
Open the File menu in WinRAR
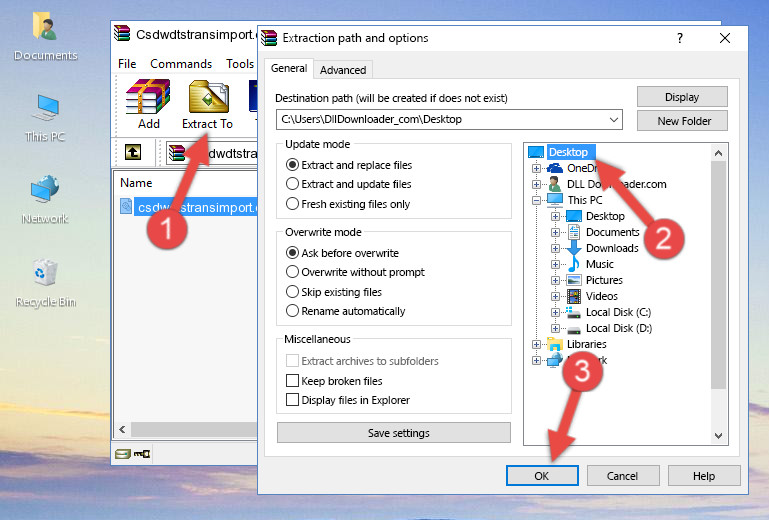pos(127,64)
